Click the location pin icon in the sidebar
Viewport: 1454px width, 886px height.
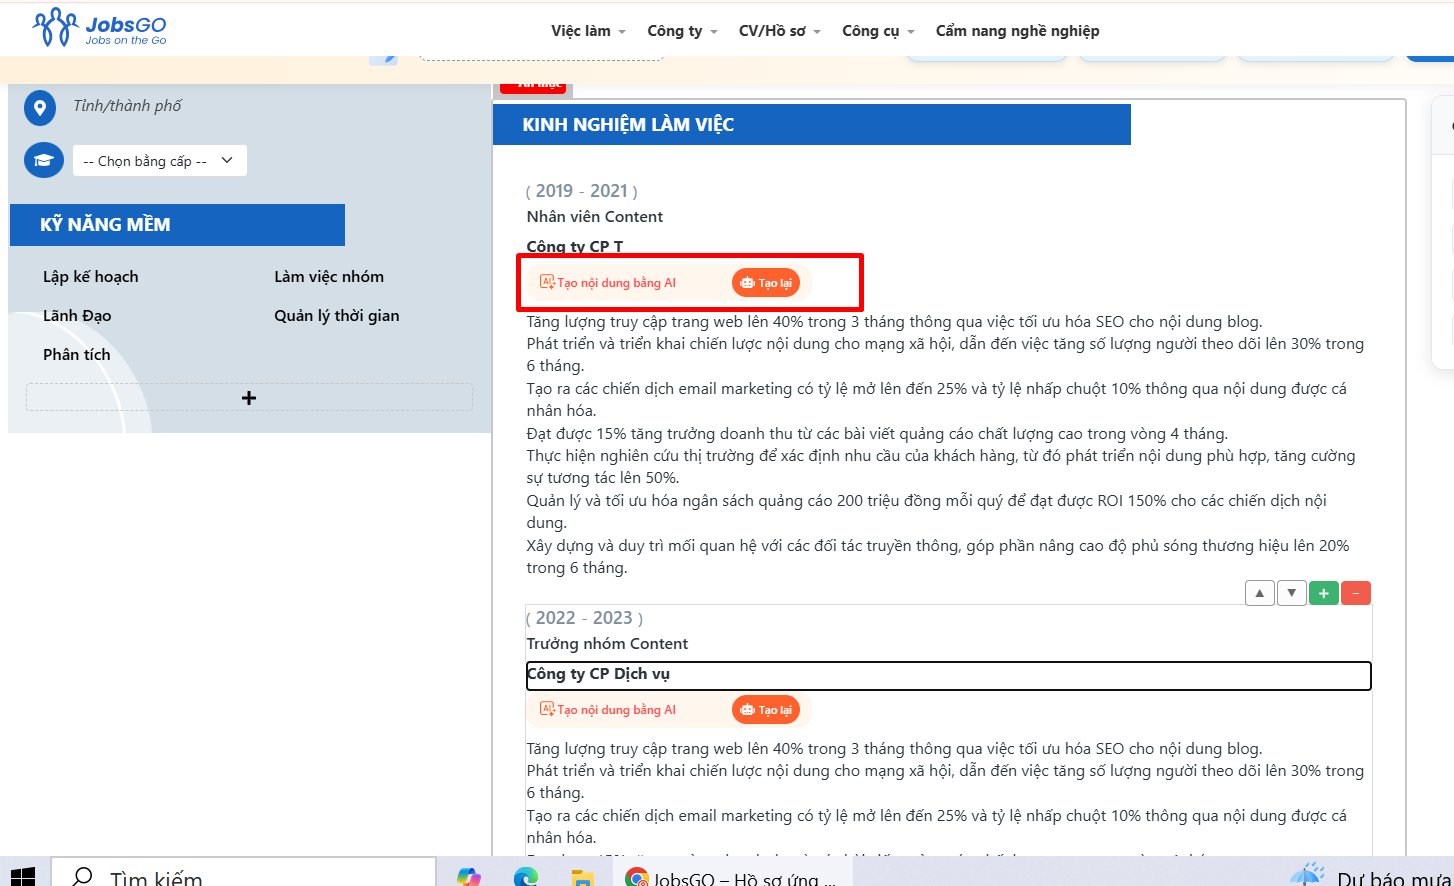(39, 107)
